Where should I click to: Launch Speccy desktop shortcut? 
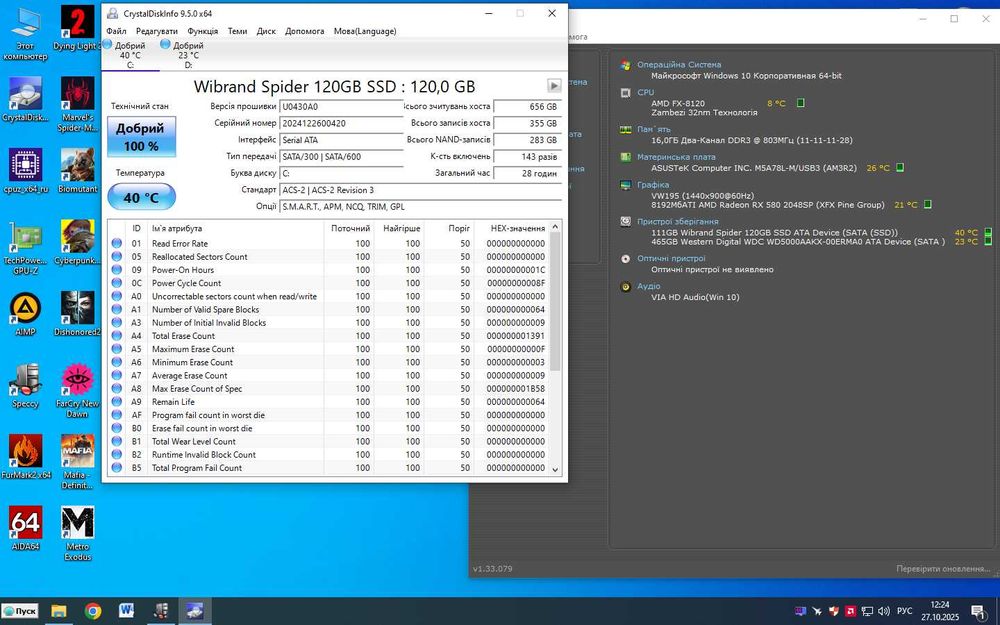pyautogui.click(x=26, y=386)
